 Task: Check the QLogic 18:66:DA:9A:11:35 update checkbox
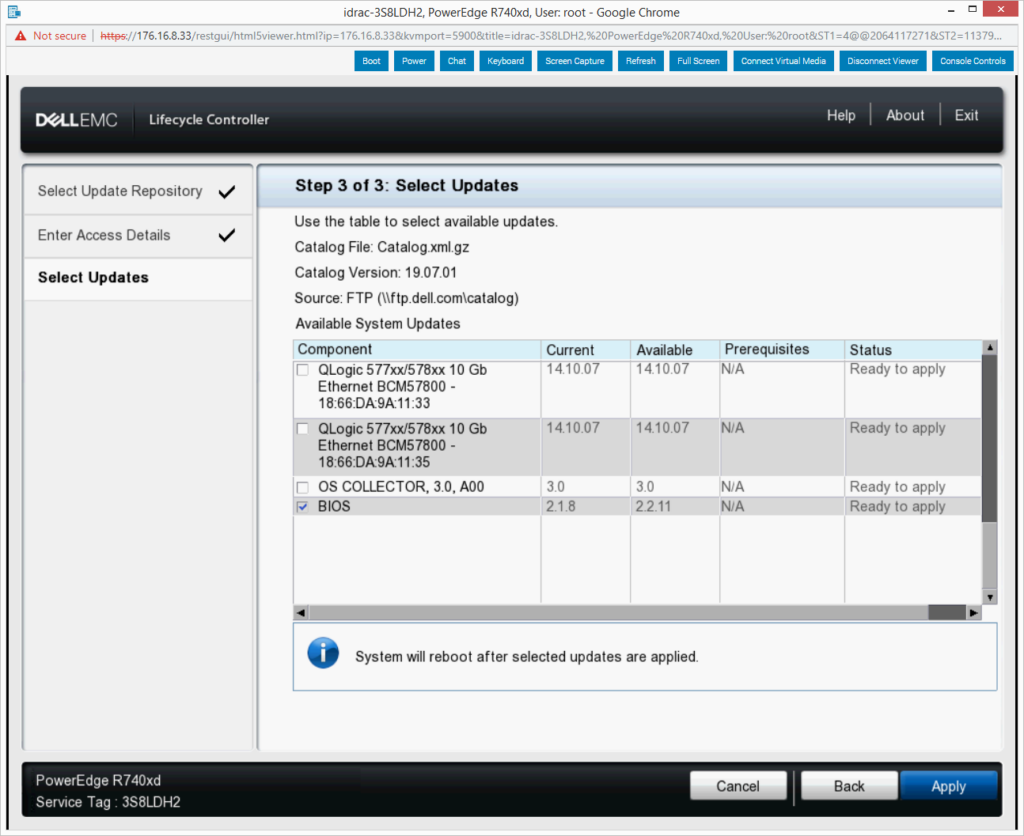(x=302, y=429)
